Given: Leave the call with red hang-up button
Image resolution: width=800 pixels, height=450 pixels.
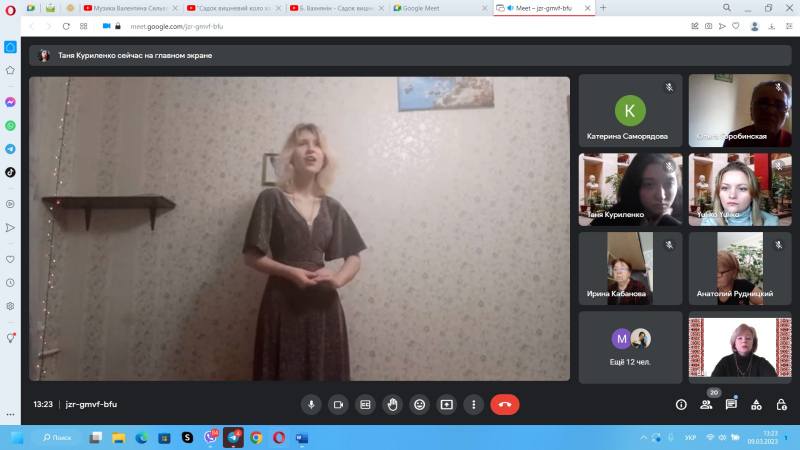Looking at the screenshot, I should tap(505, 405).
